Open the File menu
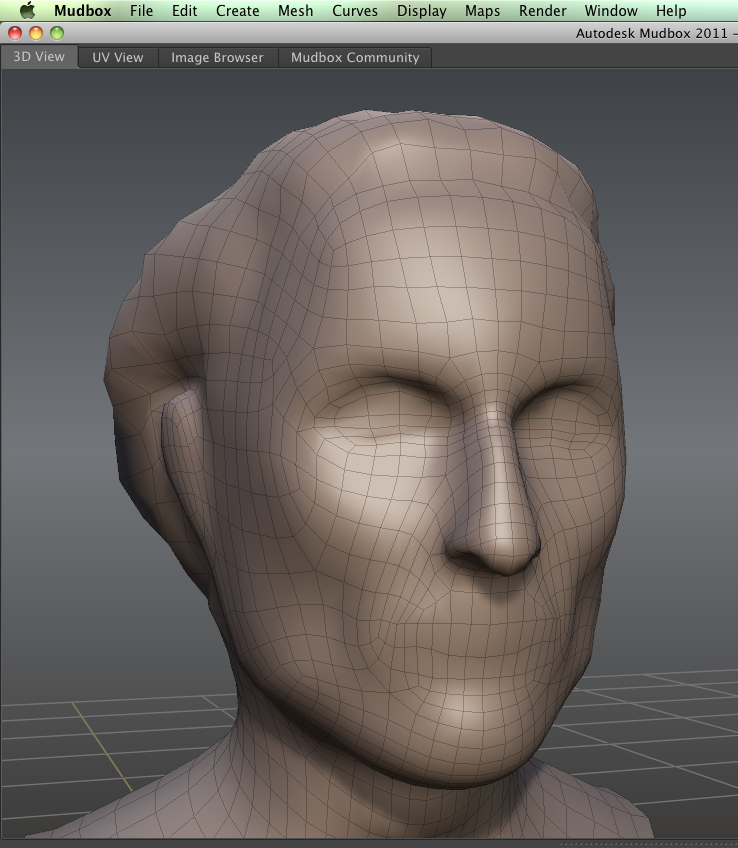The height and width of the screenshot is (848, 738). tap(141, 11)
